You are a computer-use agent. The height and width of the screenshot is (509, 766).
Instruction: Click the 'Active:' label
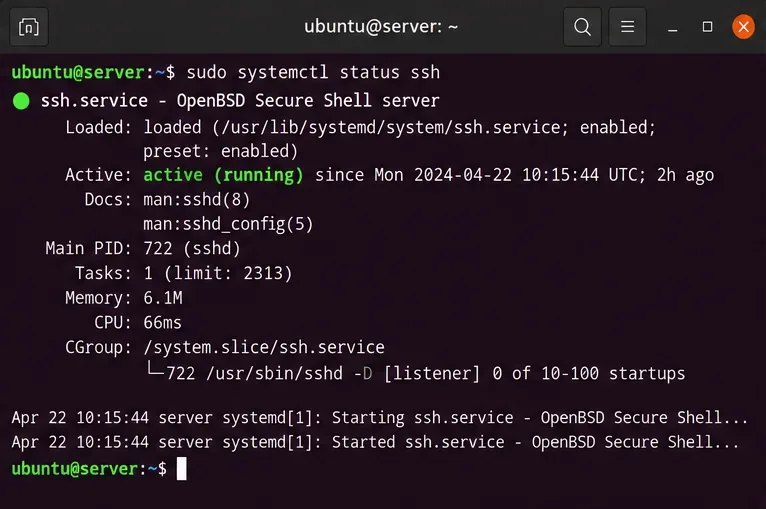point(99,175)
